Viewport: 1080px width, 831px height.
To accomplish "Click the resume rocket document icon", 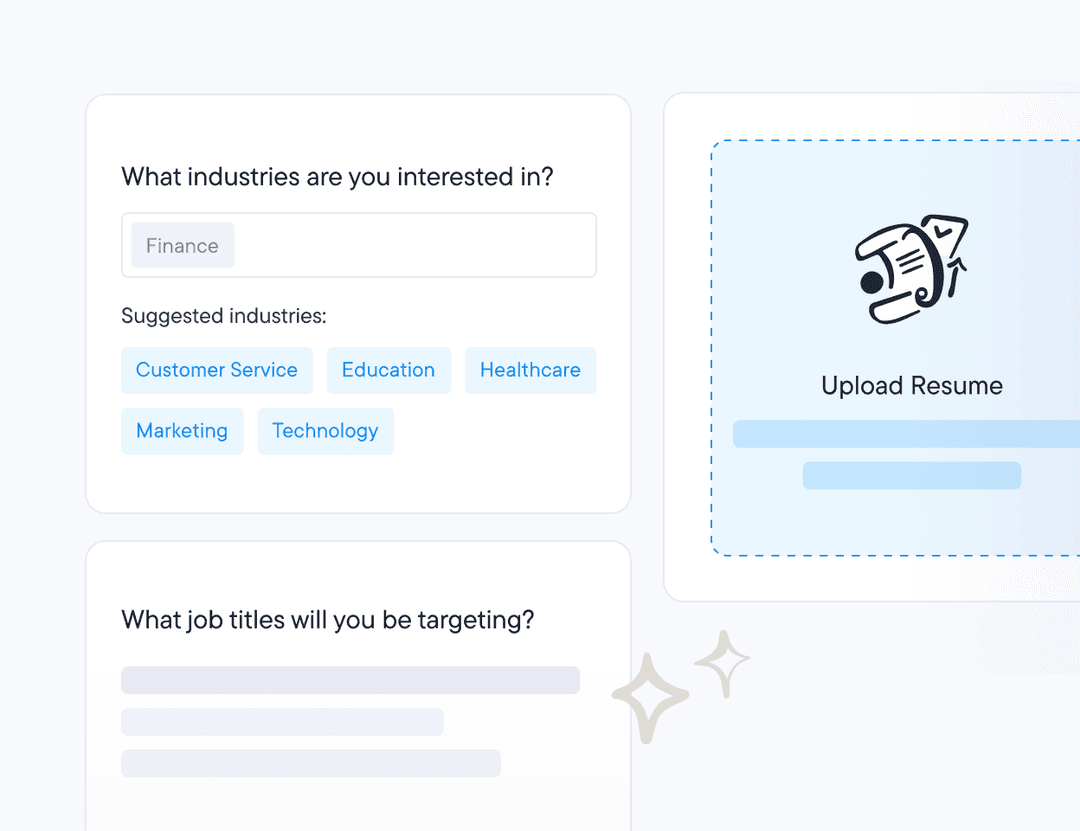I will 911,268.
